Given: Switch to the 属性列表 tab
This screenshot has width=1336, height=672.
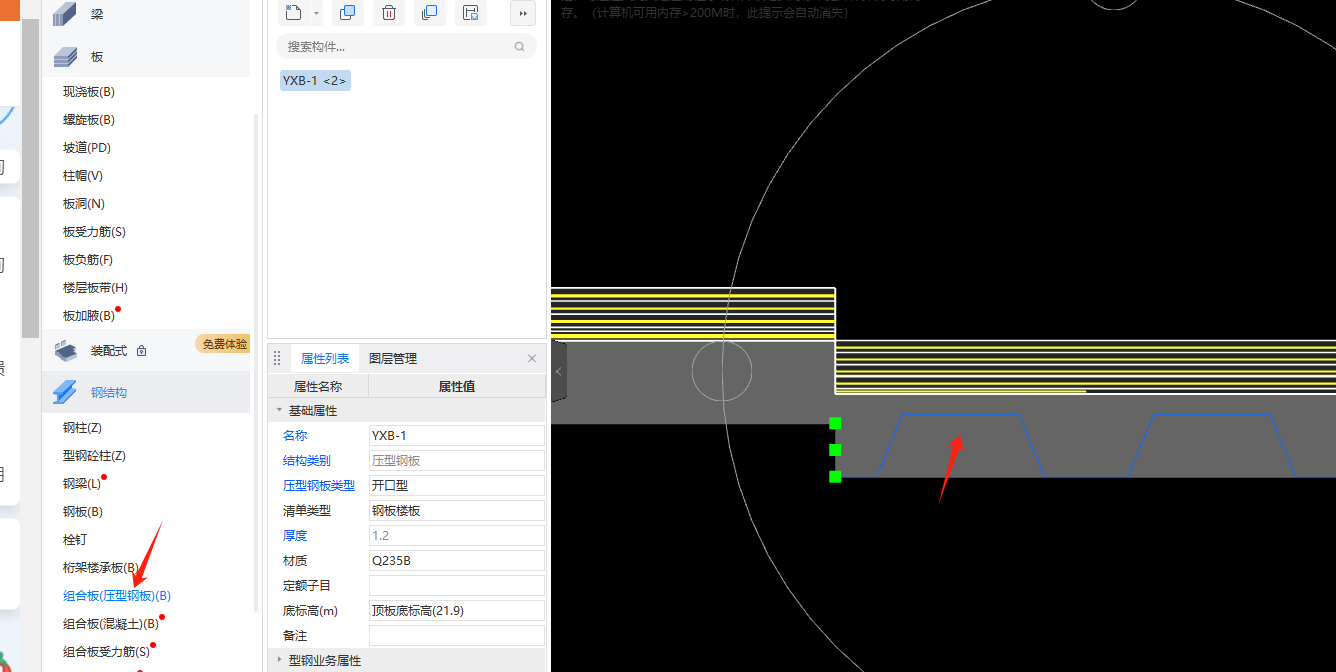Looking at the screenshot, I should pos(325,359).
